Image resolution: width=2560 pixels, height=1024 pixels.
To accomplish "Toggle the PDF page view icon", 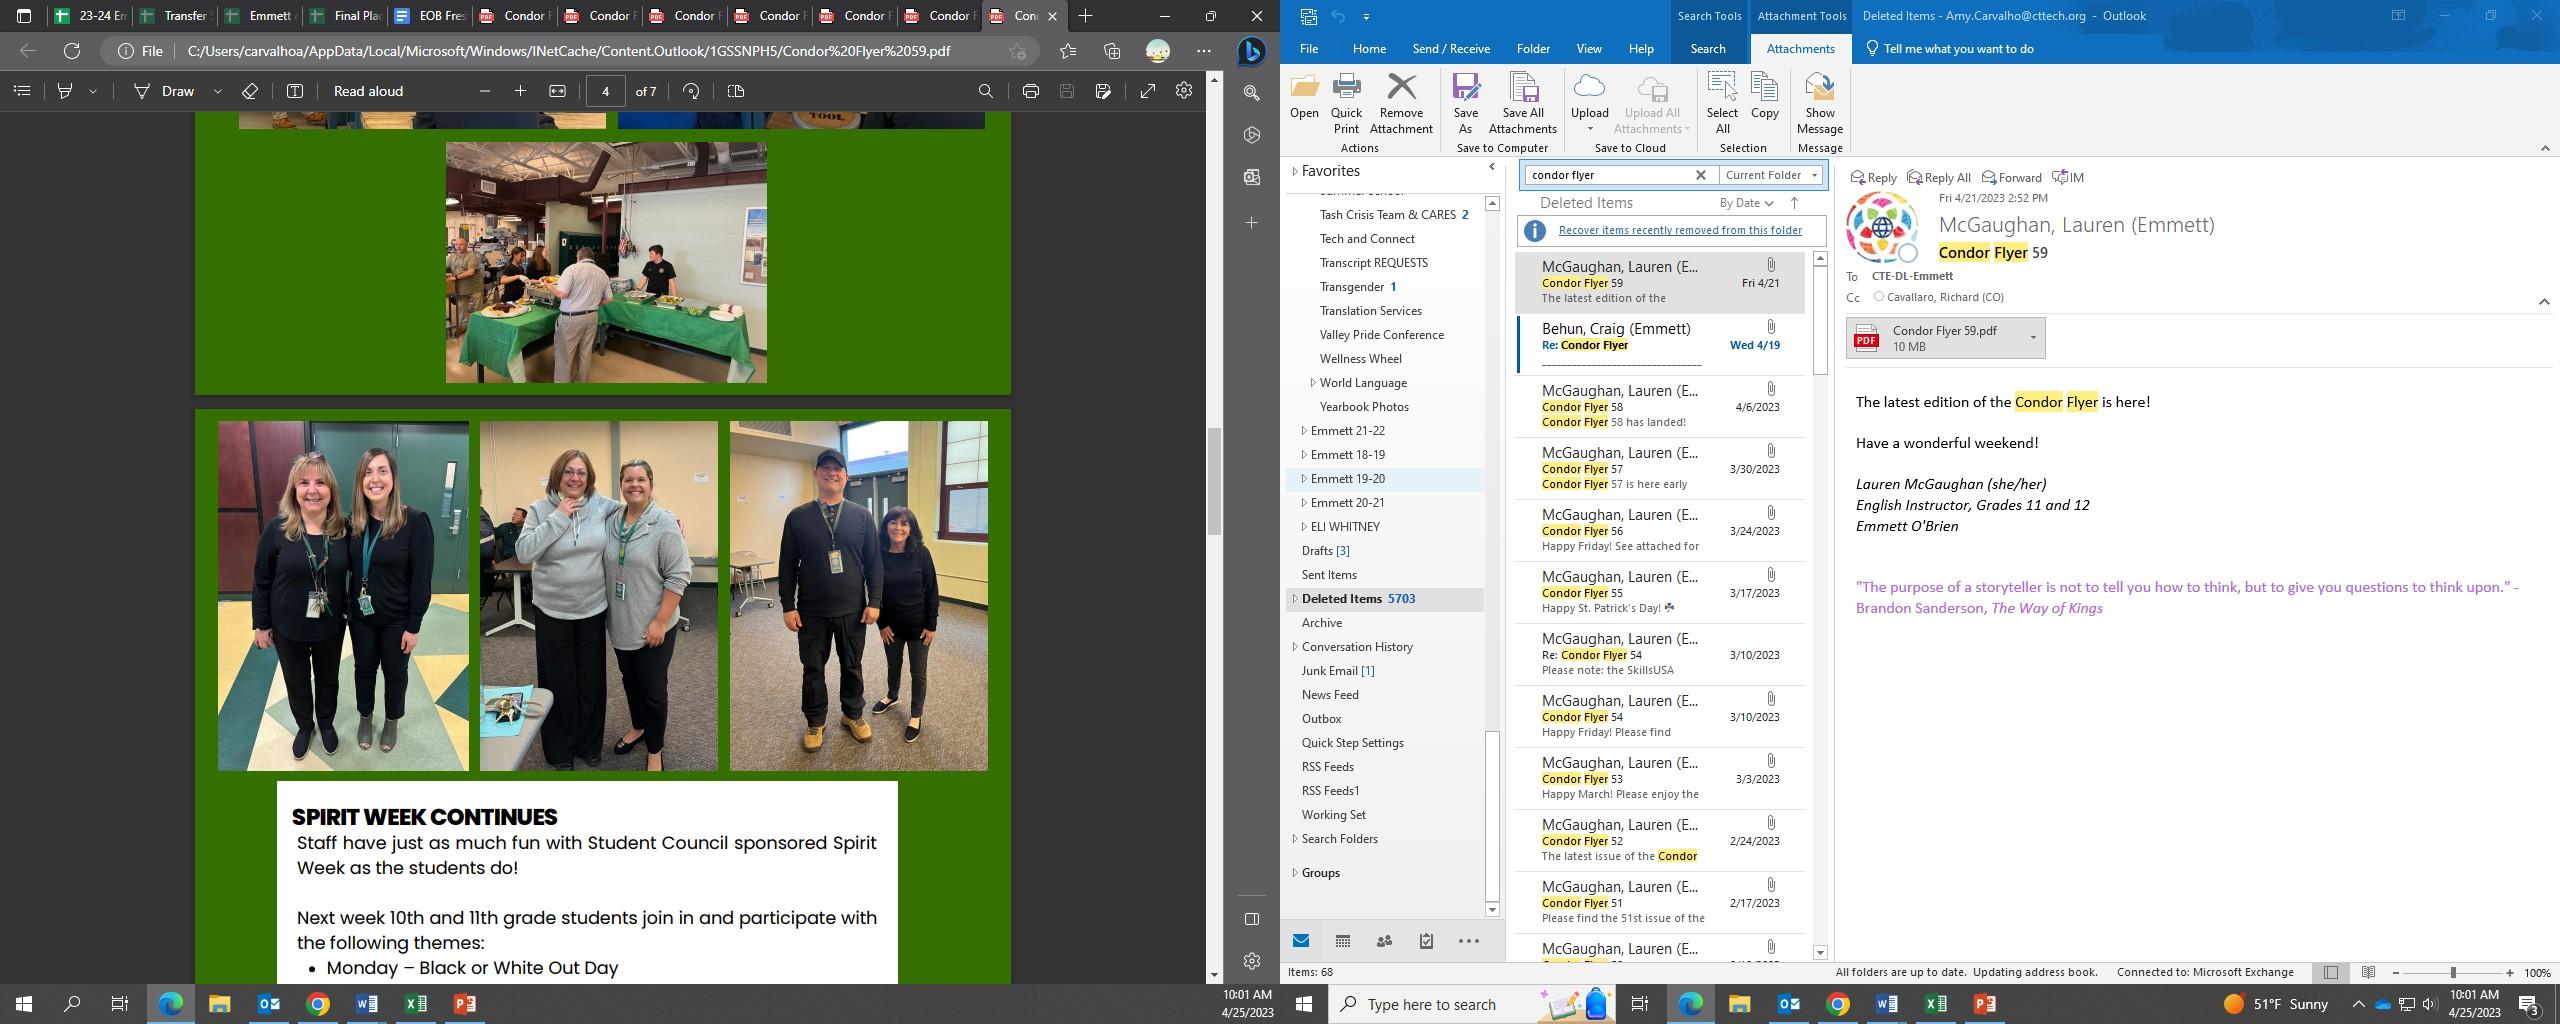I will tap(736, 91).
